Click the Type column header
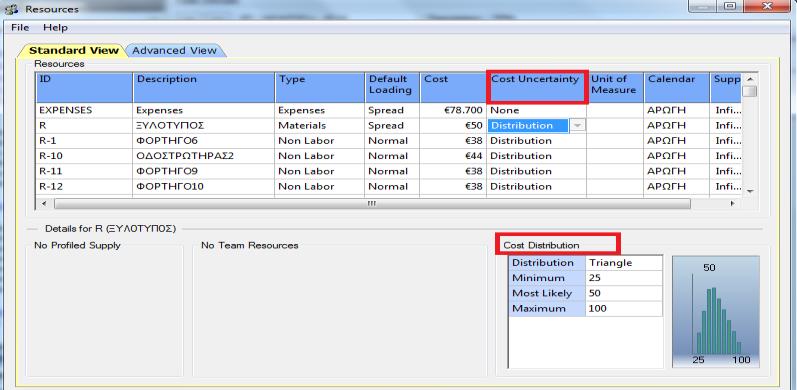Screen dimensions: 797x390 pos(320,87)
